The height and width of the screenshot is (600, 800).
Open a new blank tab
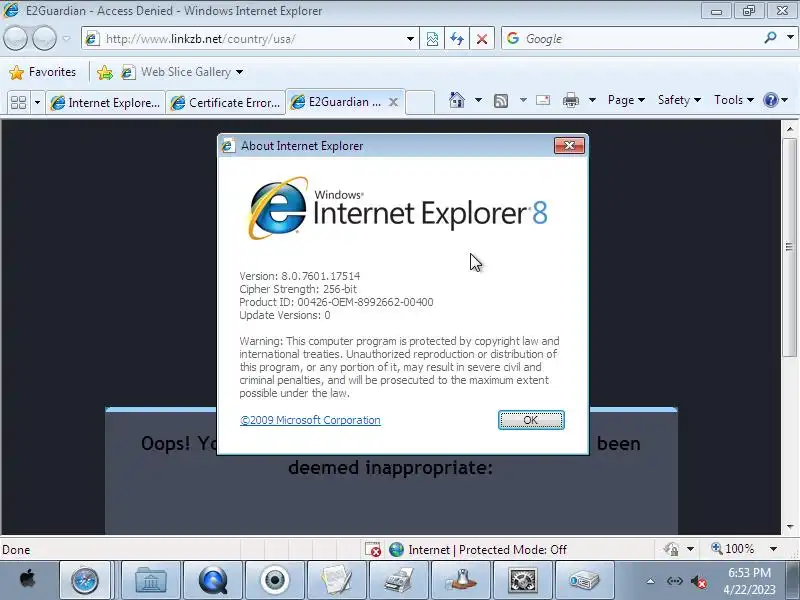click(420, 102)
